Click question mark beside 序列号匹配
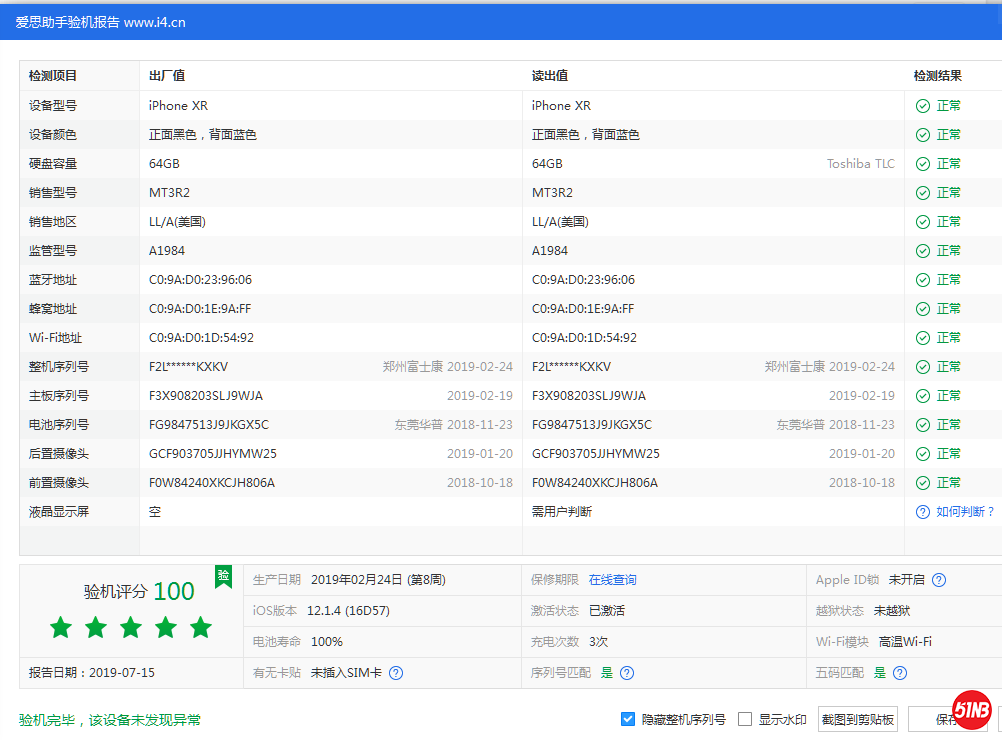1002x740 pixels. tap(627, 673)
